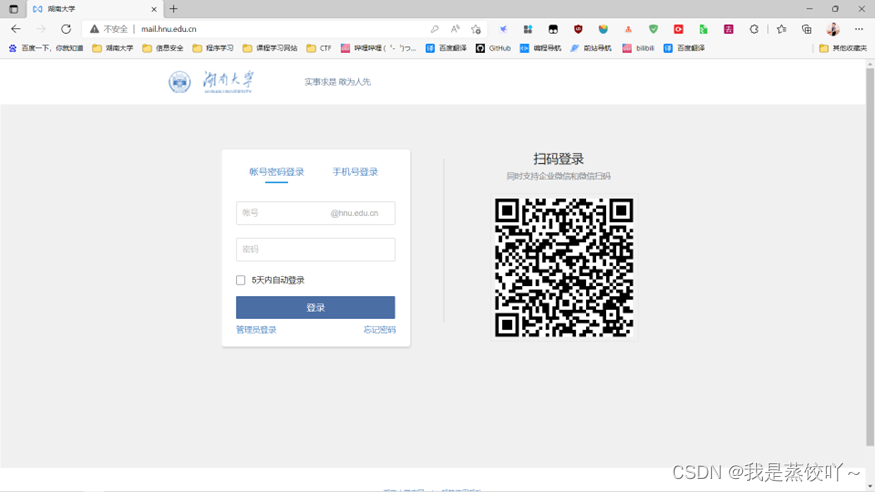
Task: View the 不安全 site security warning
Action: (109, 29)
